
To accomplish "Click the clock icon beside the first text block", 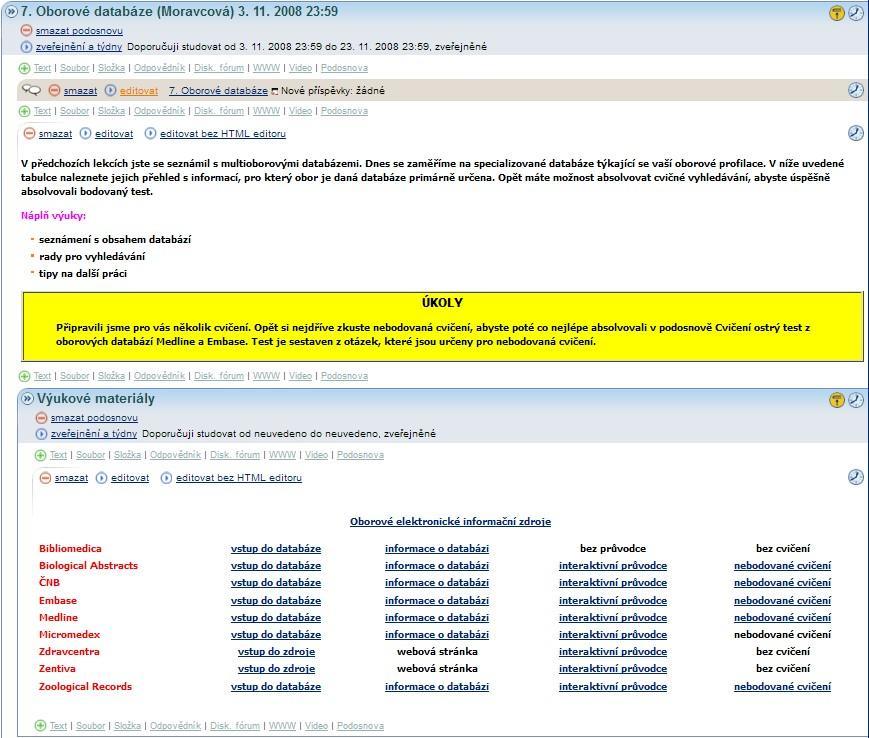I will click(x=856, y=133).
